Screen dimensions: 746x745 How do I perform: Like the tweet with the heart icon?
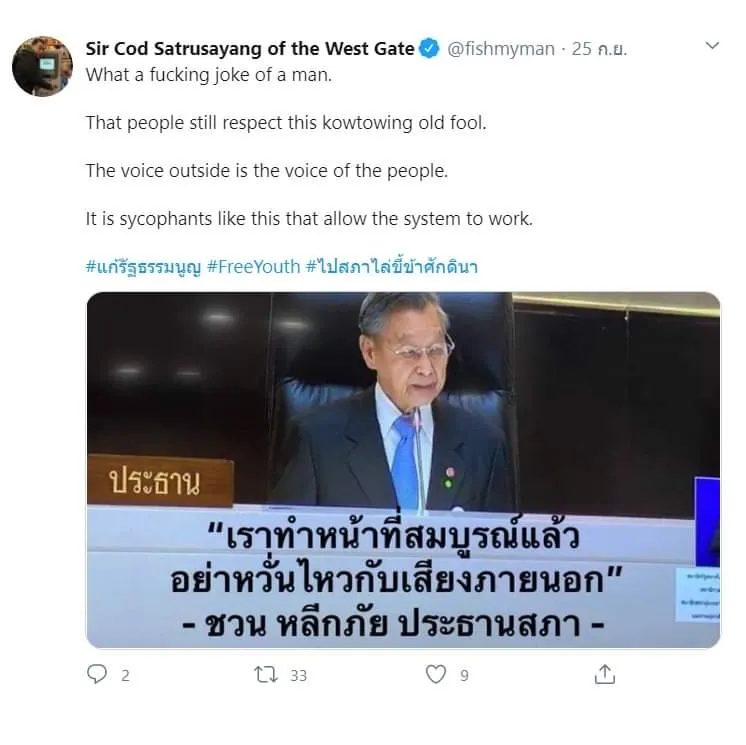(436, 674)
